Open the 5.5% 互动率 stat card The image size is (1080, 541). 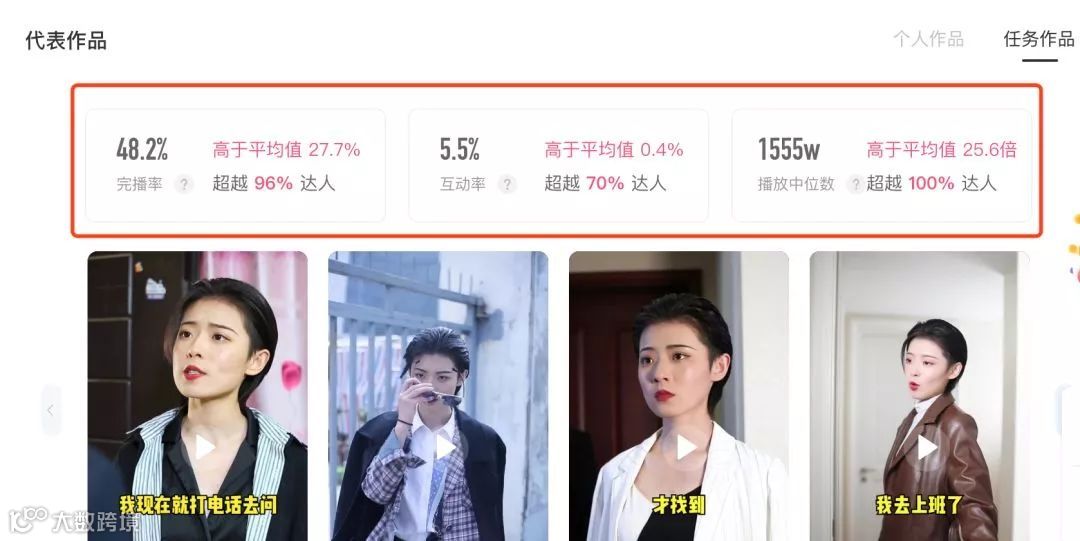[559, 165]
